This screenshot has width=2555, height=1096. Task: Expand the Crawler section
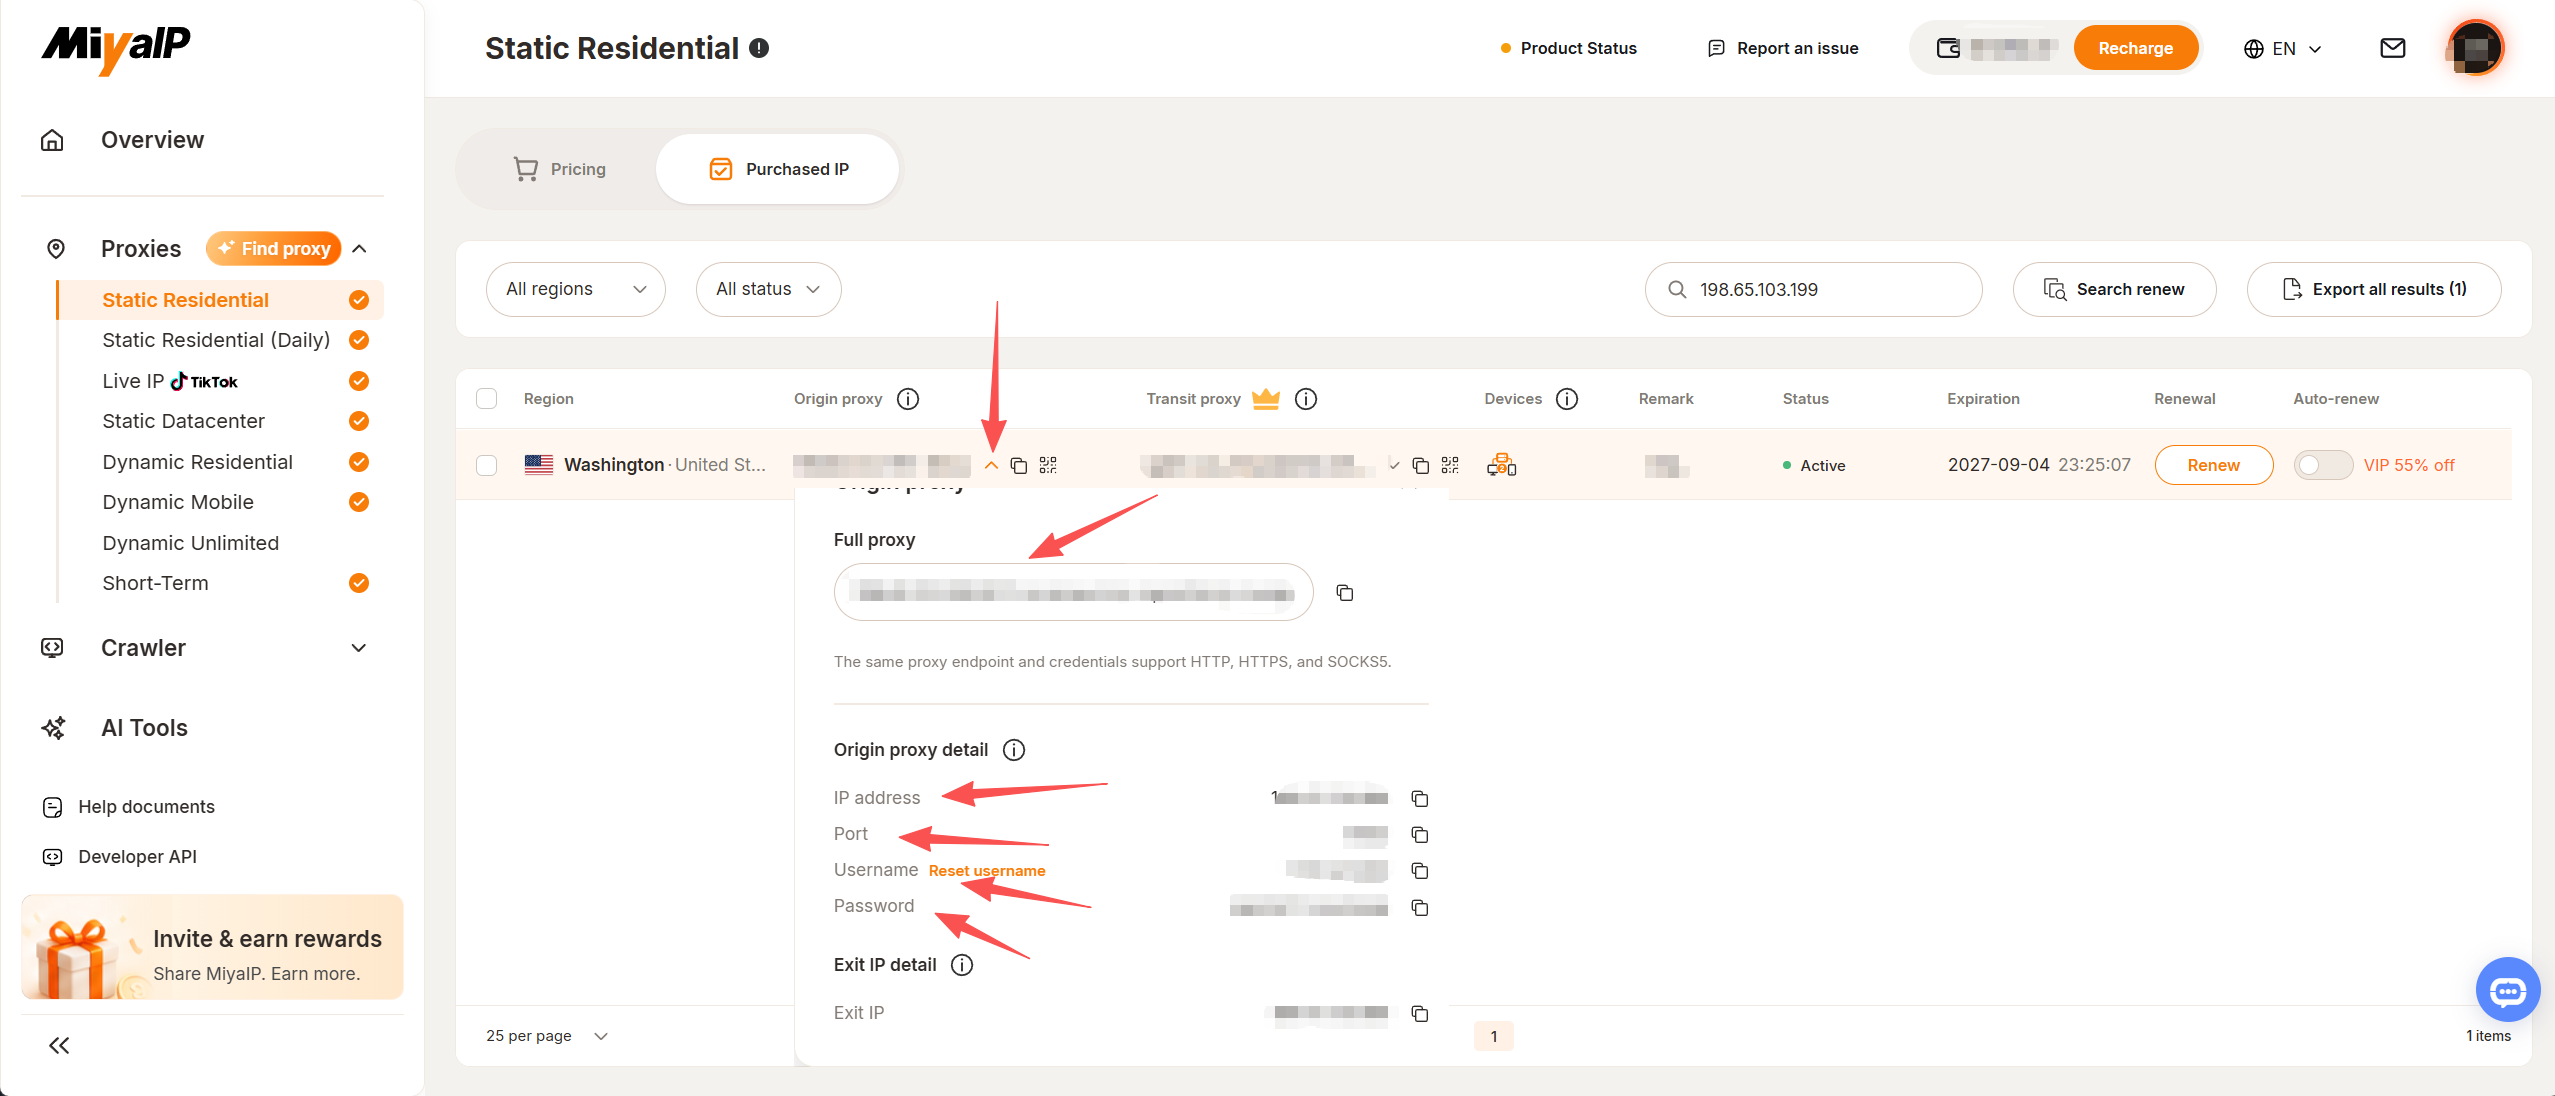pyautogui.click(x=359, y=648)
